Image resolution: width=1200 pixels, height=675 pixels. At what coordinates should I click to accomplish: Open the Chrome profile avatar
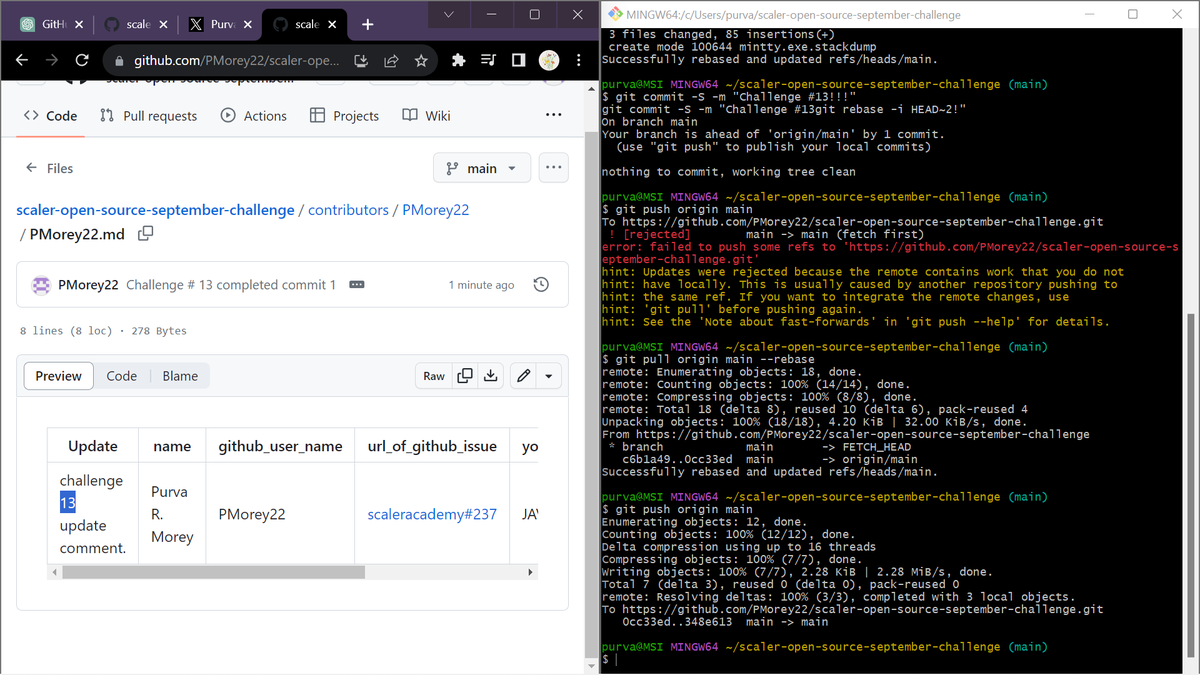549,61
